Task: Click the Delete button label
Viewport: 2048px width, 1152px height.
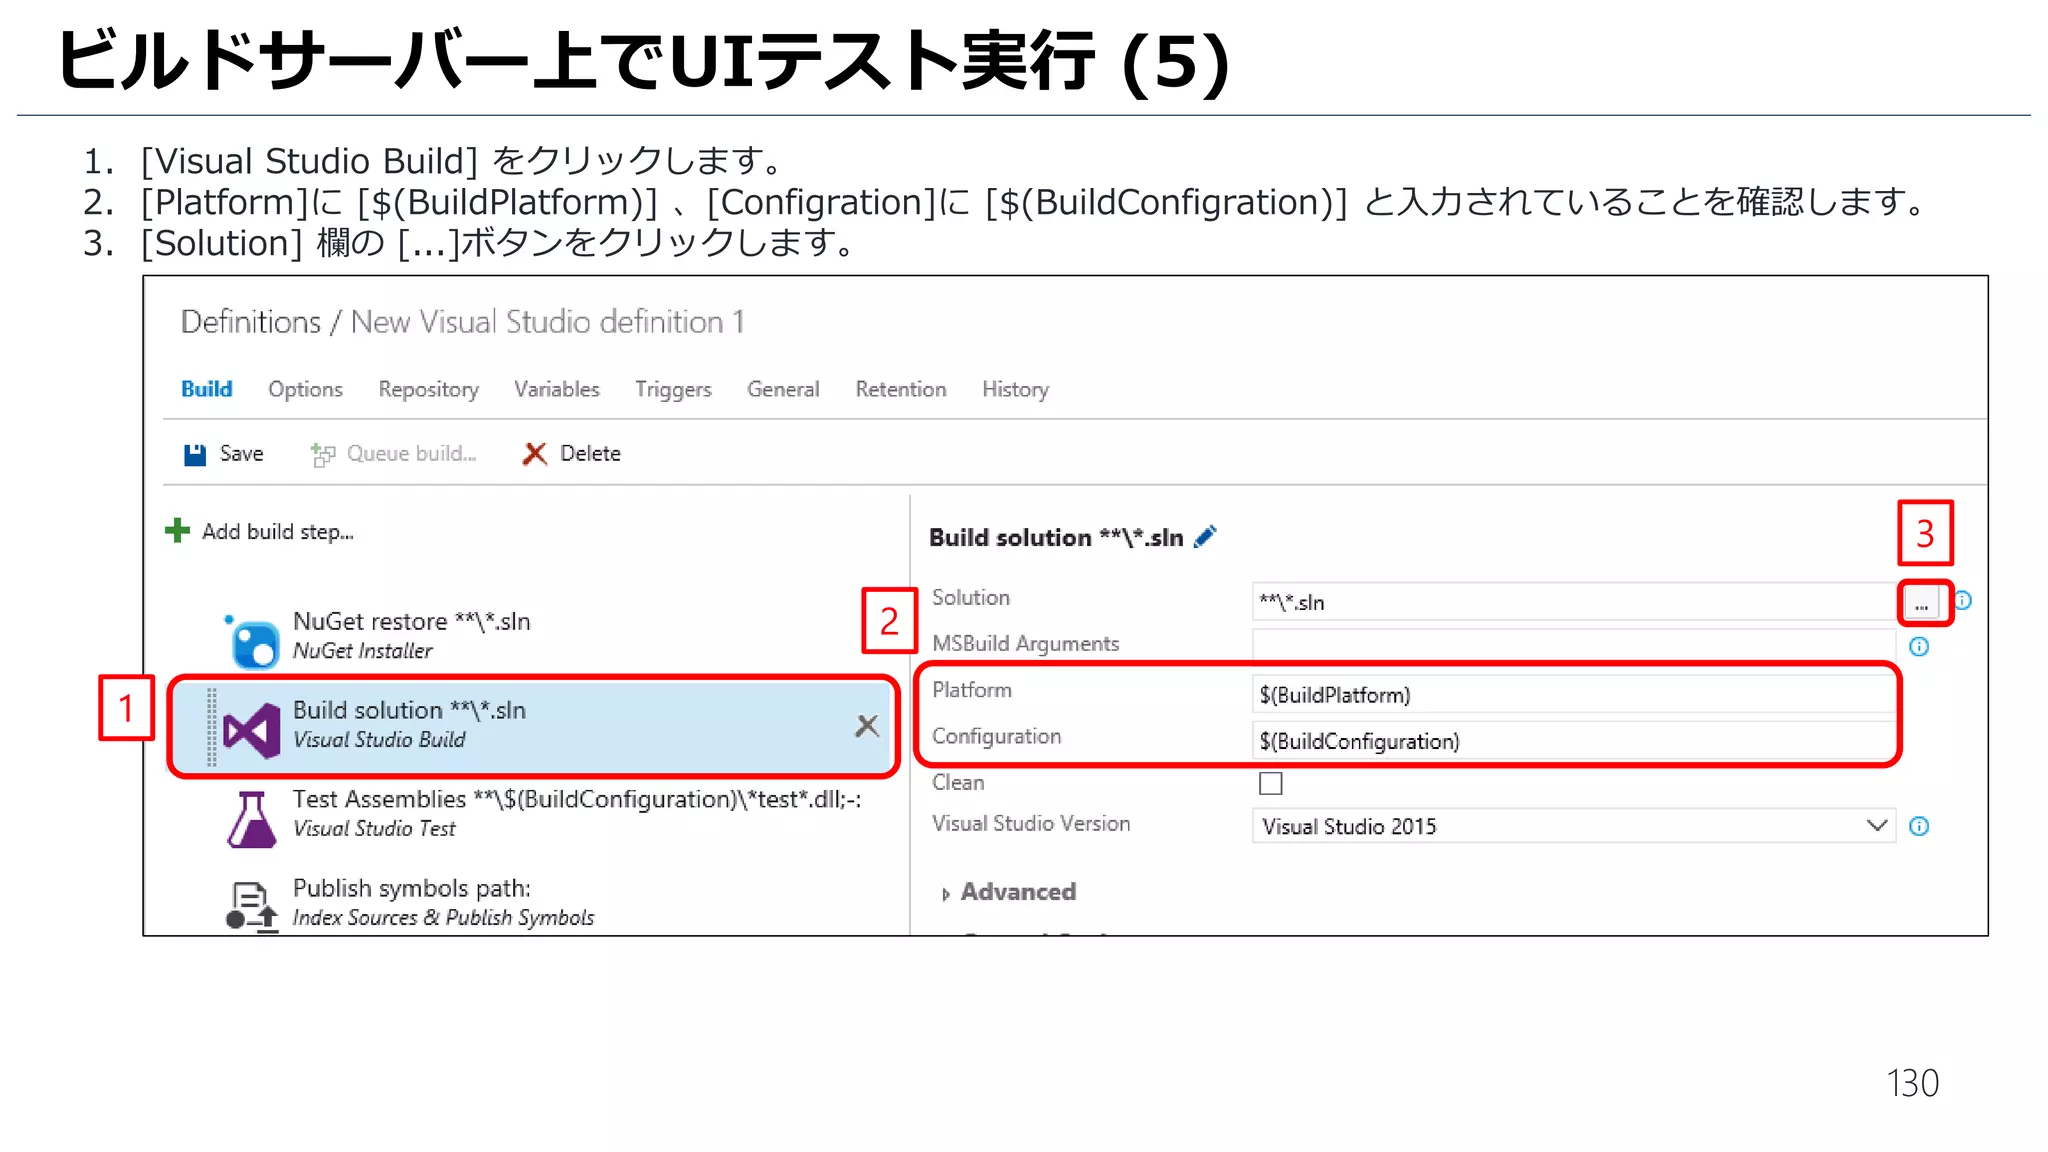Action: pos(590,454)
